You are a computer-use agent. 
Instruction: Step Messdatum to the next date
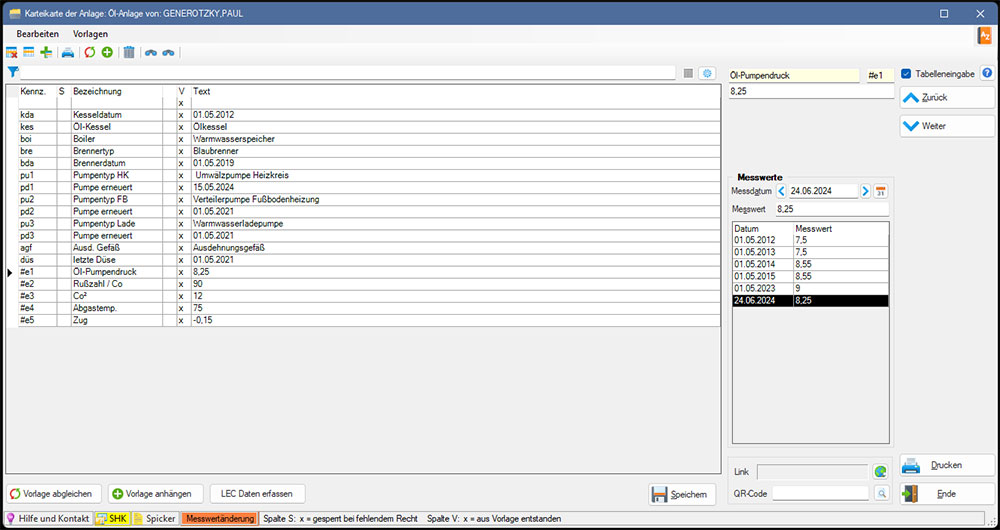(865, 191)
